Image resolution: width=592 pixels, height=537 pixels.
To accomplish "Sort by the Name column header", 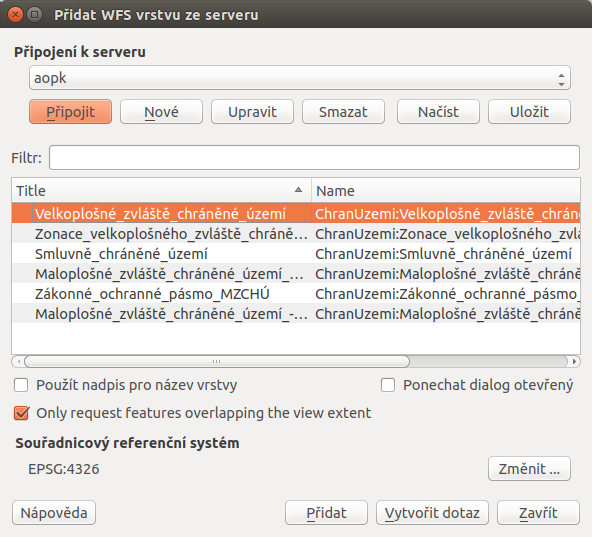I will click(446, 191).
